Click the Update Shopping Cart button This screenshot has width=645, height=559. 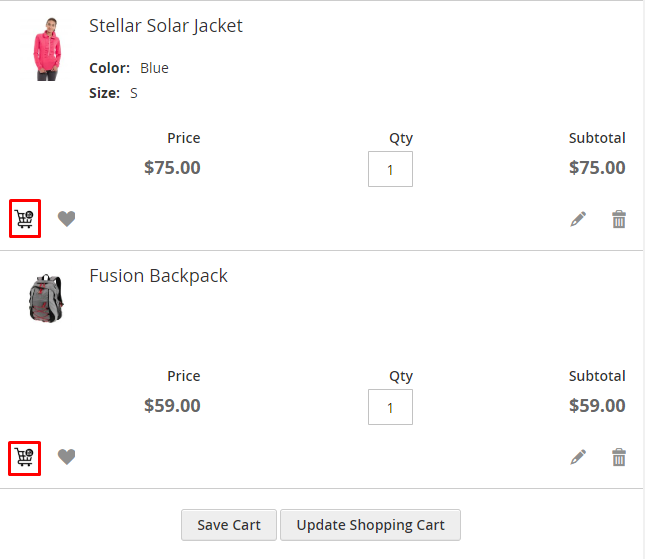point(370,525)
